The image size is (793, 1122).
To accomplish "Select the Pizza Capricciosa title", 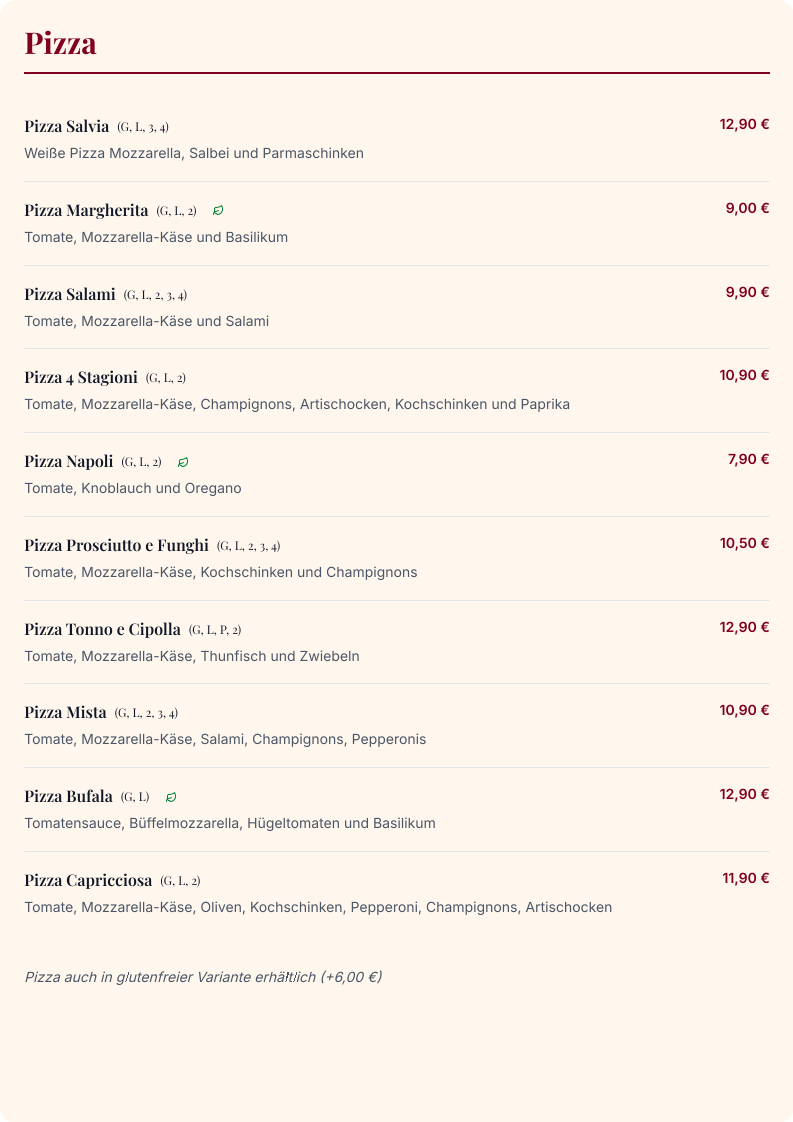I will pos(88,880).
